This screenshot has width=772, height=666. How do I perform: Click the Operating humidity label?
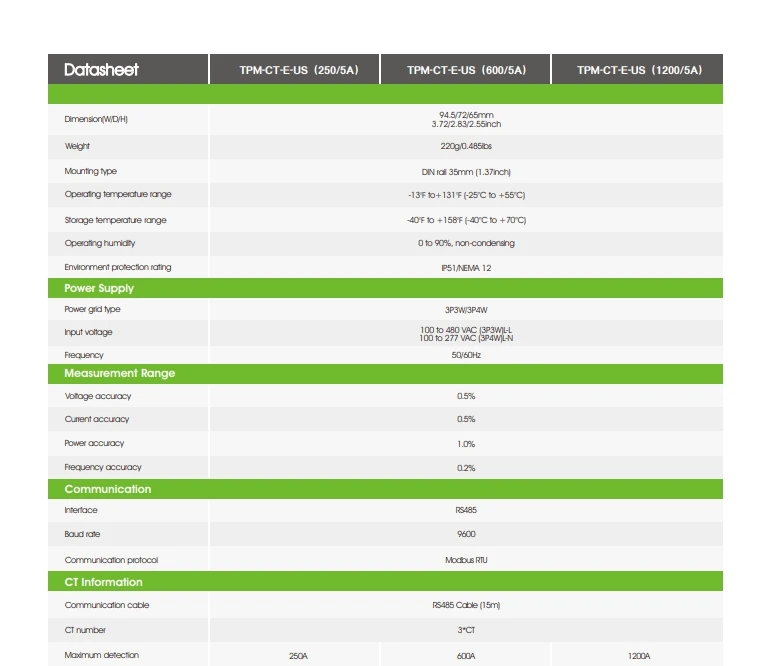point(99,243)
